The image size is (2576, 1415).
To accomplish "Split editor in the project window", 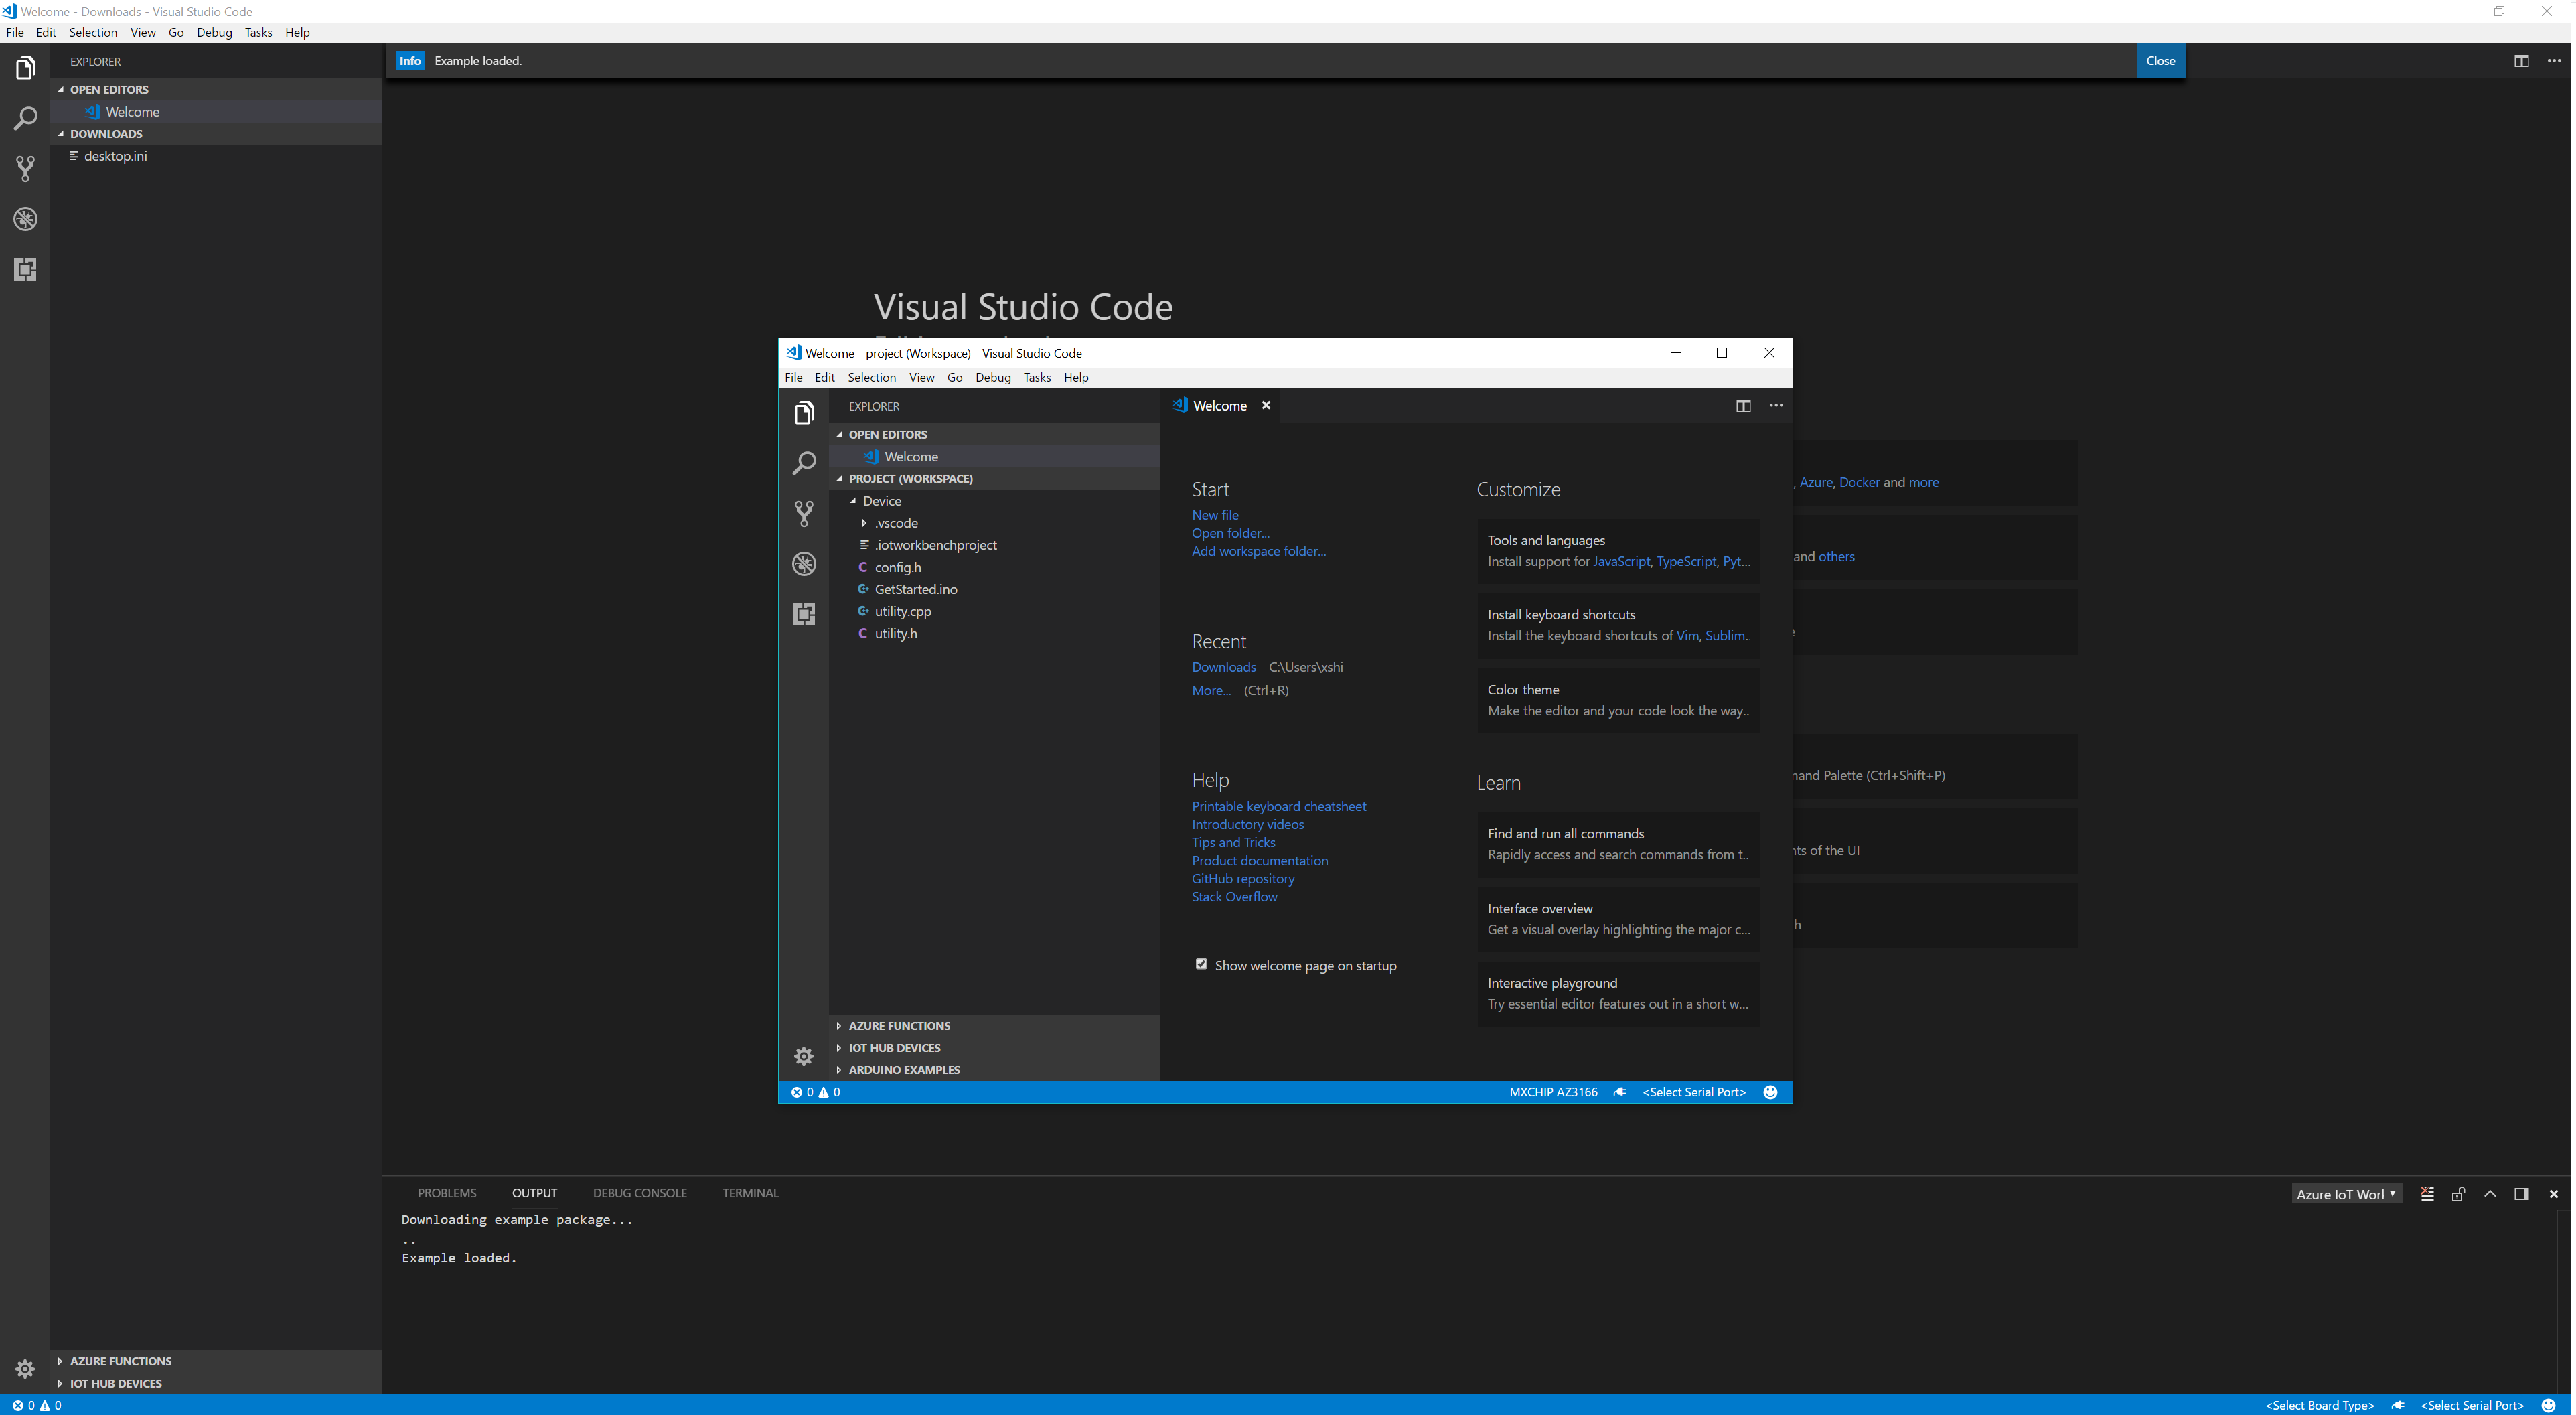I will point(1743,406).
